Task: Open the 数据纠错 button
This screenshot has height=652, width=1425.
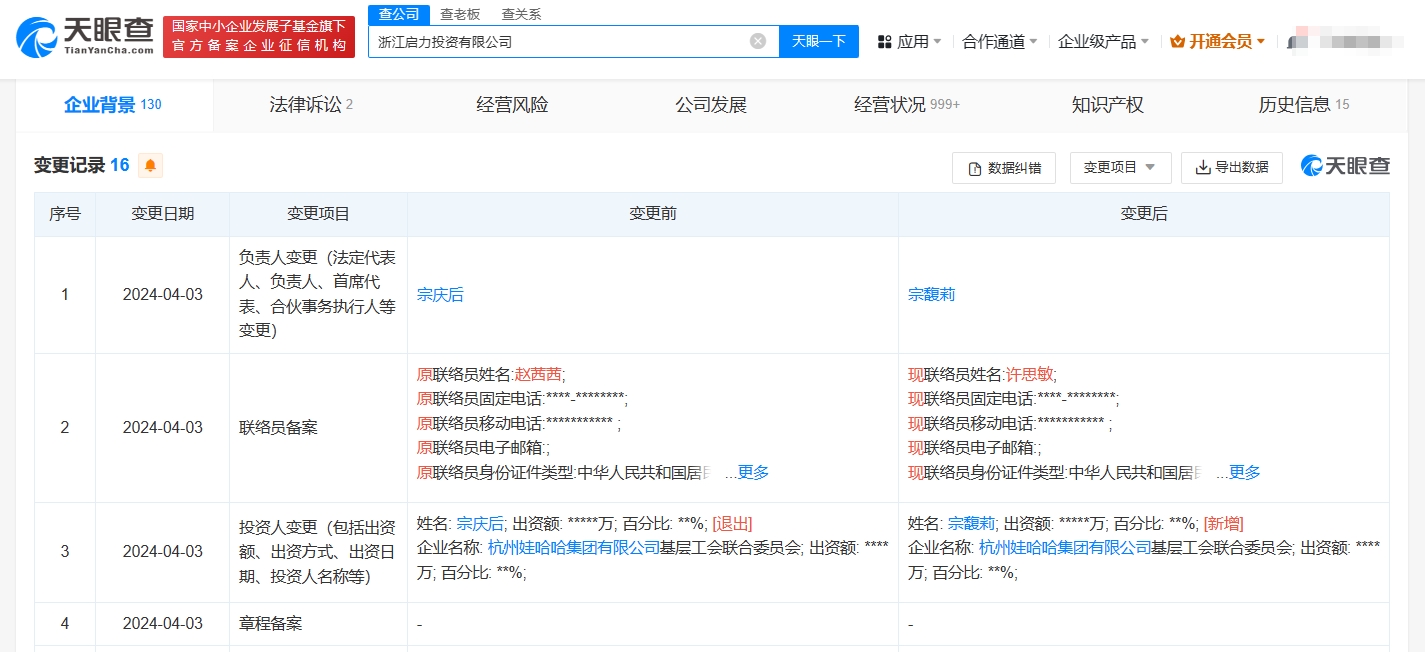Action: pyautogui.click(x=1004, y=168)
